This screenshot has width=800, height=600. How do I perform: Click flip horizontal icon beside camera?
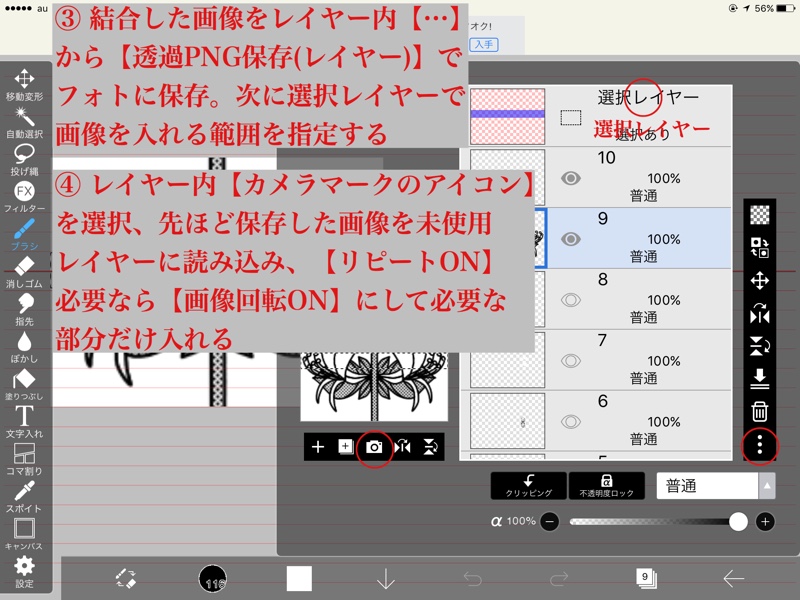click(403, 447)
